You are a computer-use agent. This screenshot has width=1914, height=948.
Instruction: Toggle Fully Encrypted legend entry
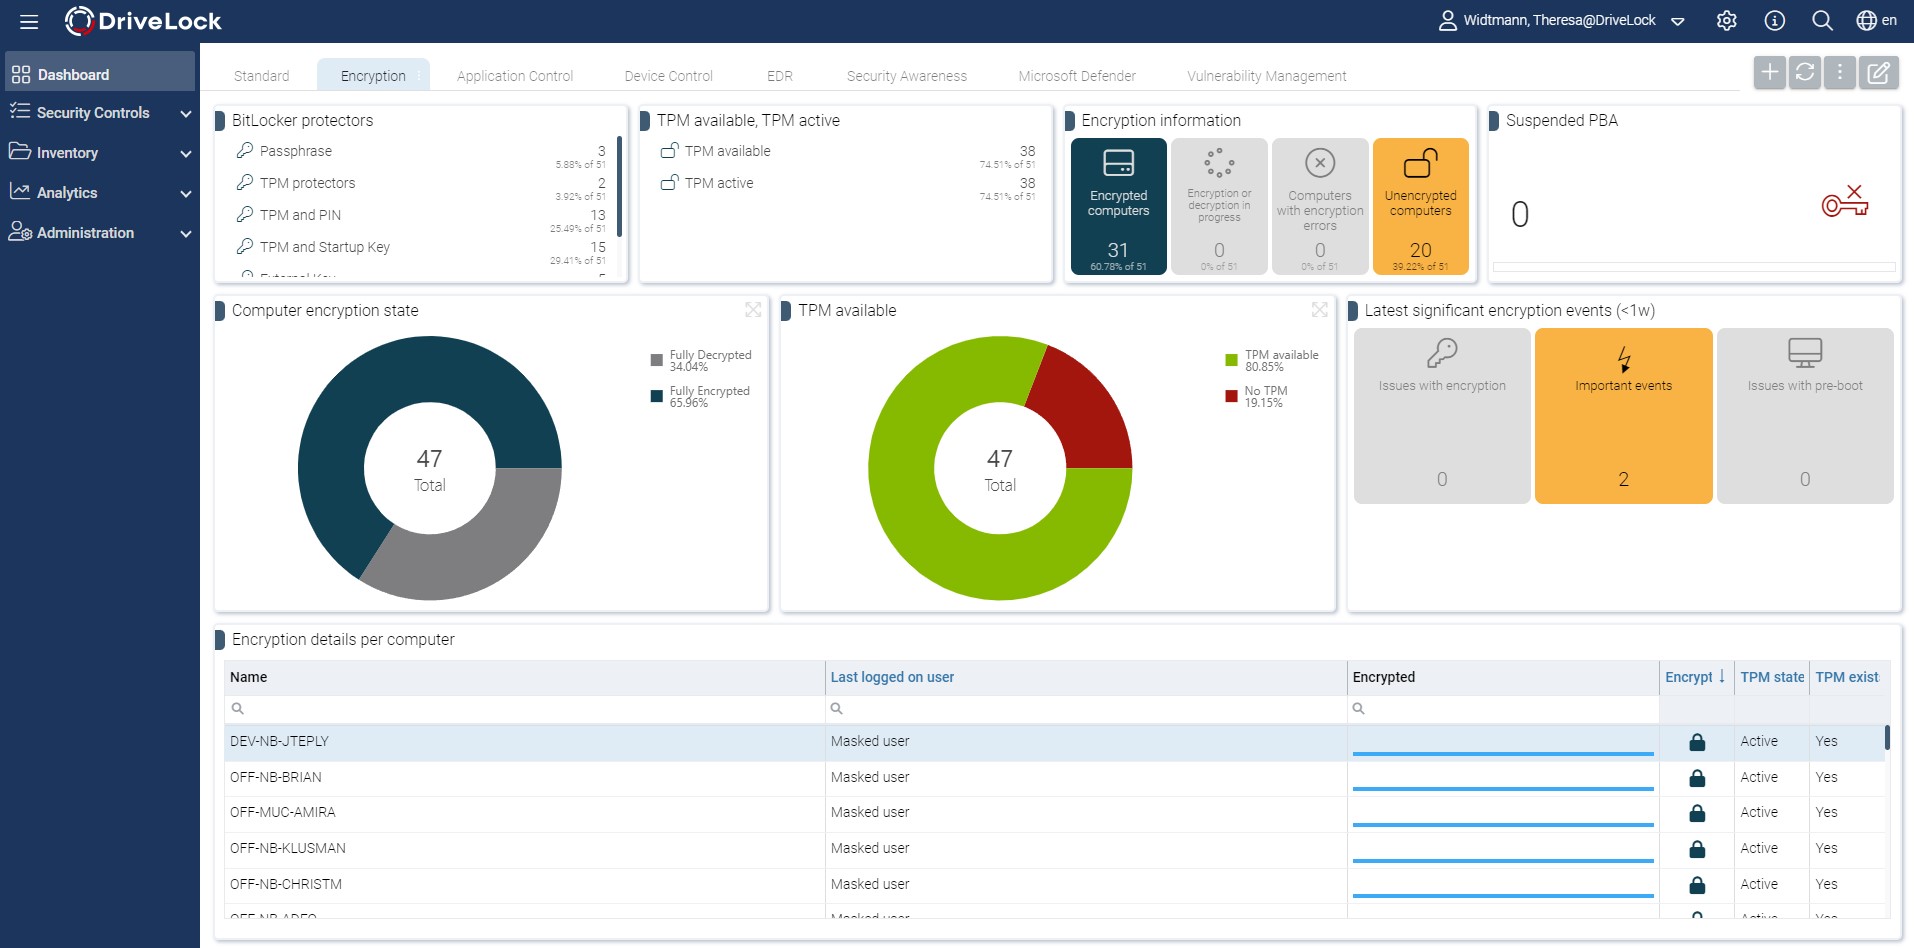[700, 396]
